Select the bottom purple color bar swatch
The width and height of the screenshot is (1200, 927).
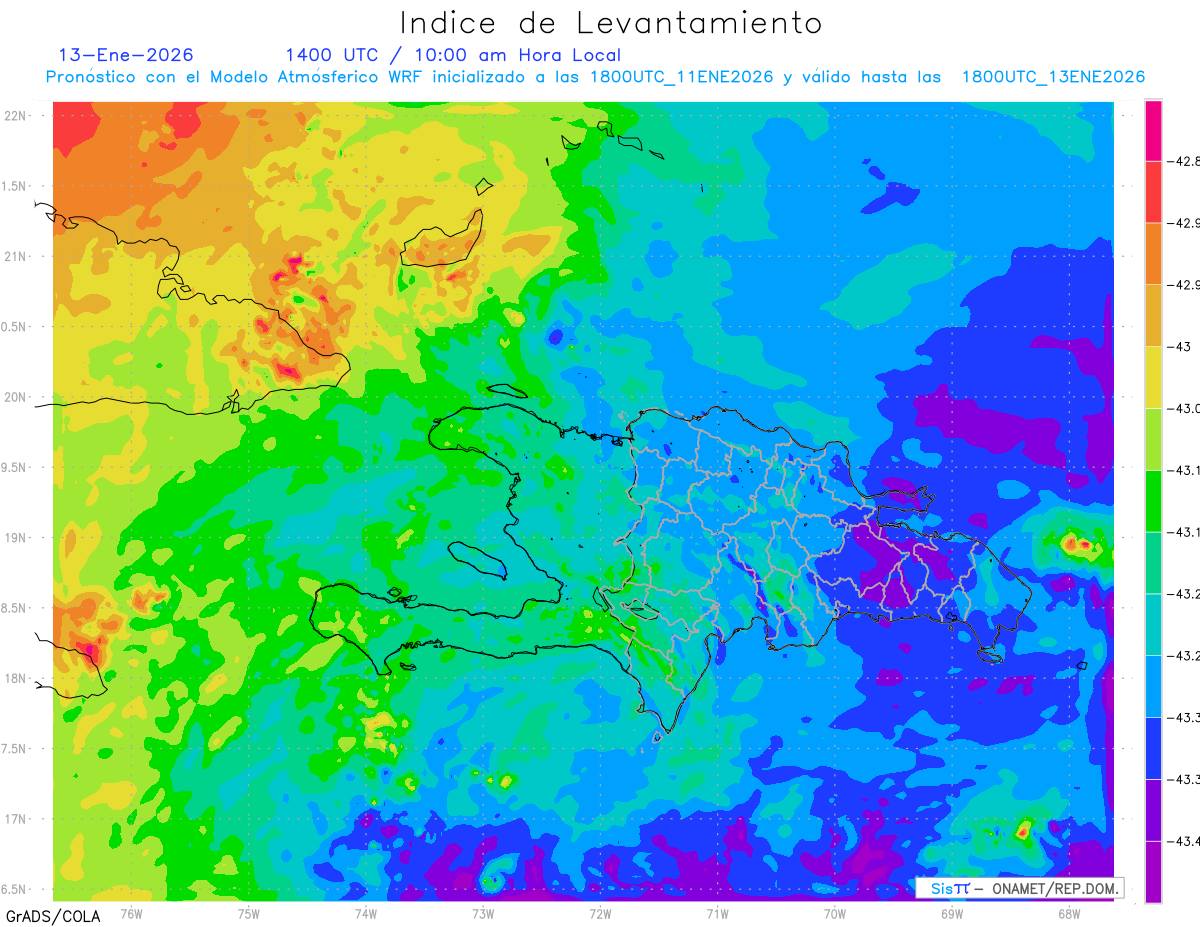point(1153,872)
